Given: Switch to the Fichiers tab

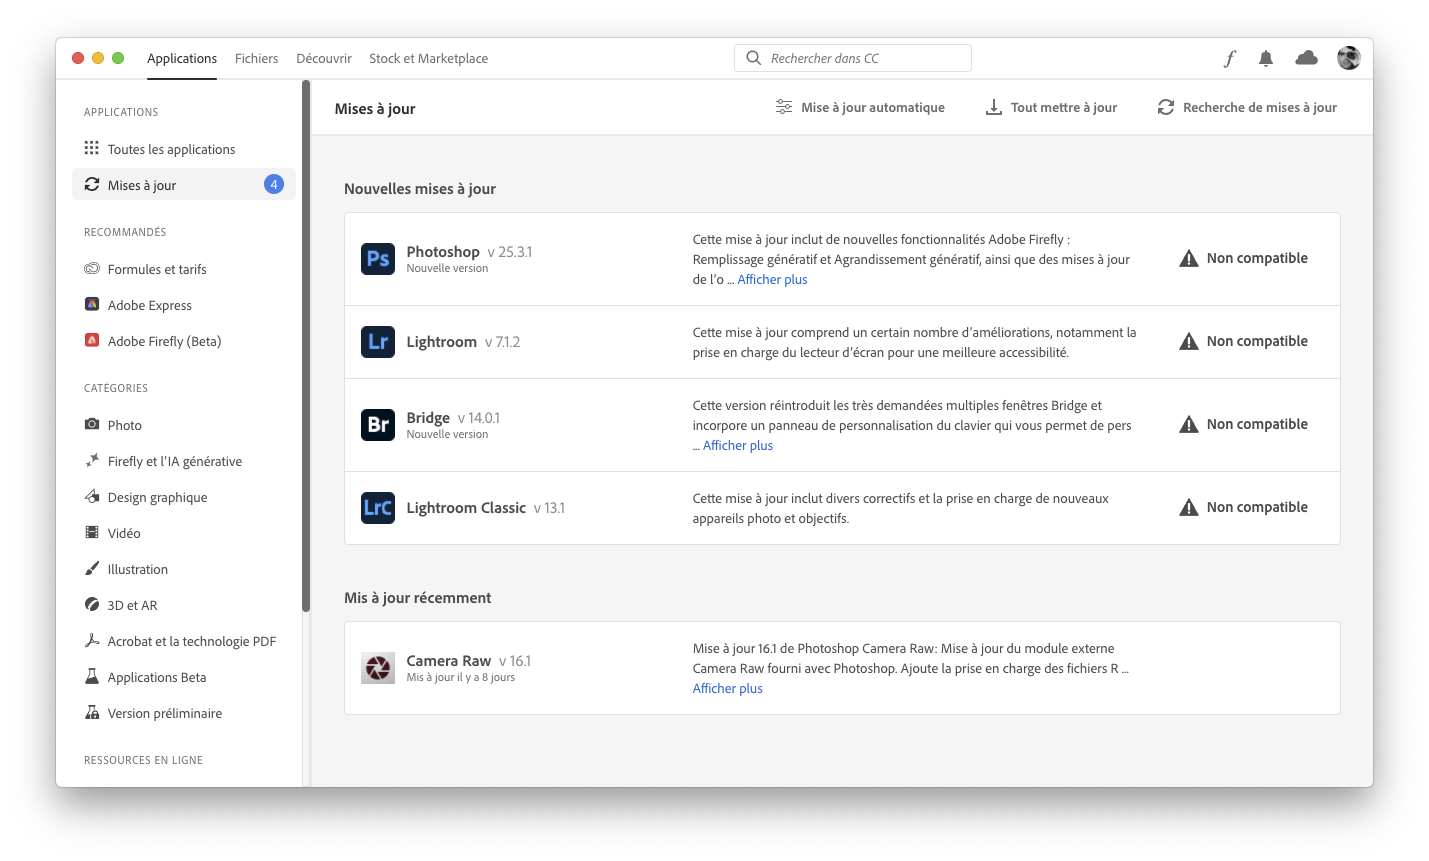Looking at the screenshot, I should [x=256, y=59].
